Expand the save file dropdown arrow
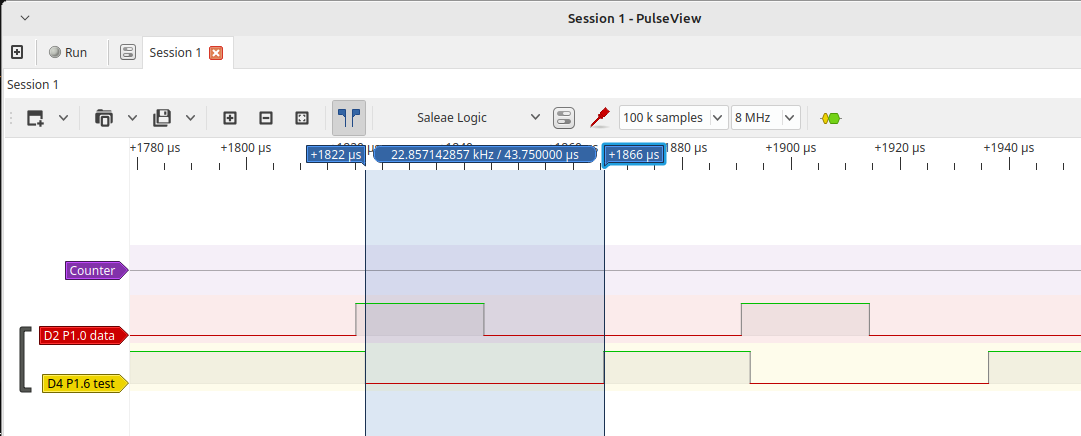Viewport: 1081px width, 436px height. pos(190,118)
